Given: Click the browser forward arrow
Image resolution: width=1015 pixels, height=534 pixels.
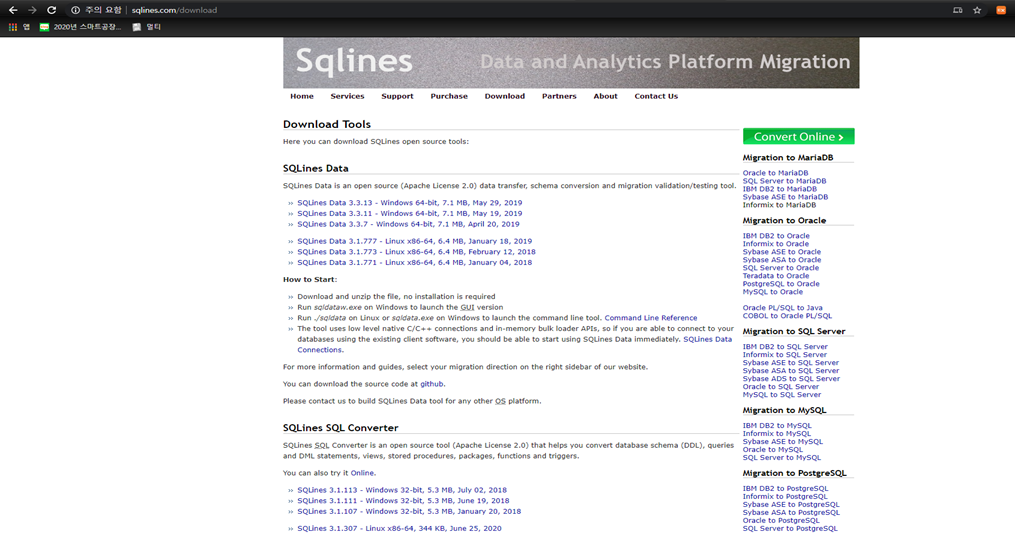Looking at the screenshot, I should click(x=32, y=10).
